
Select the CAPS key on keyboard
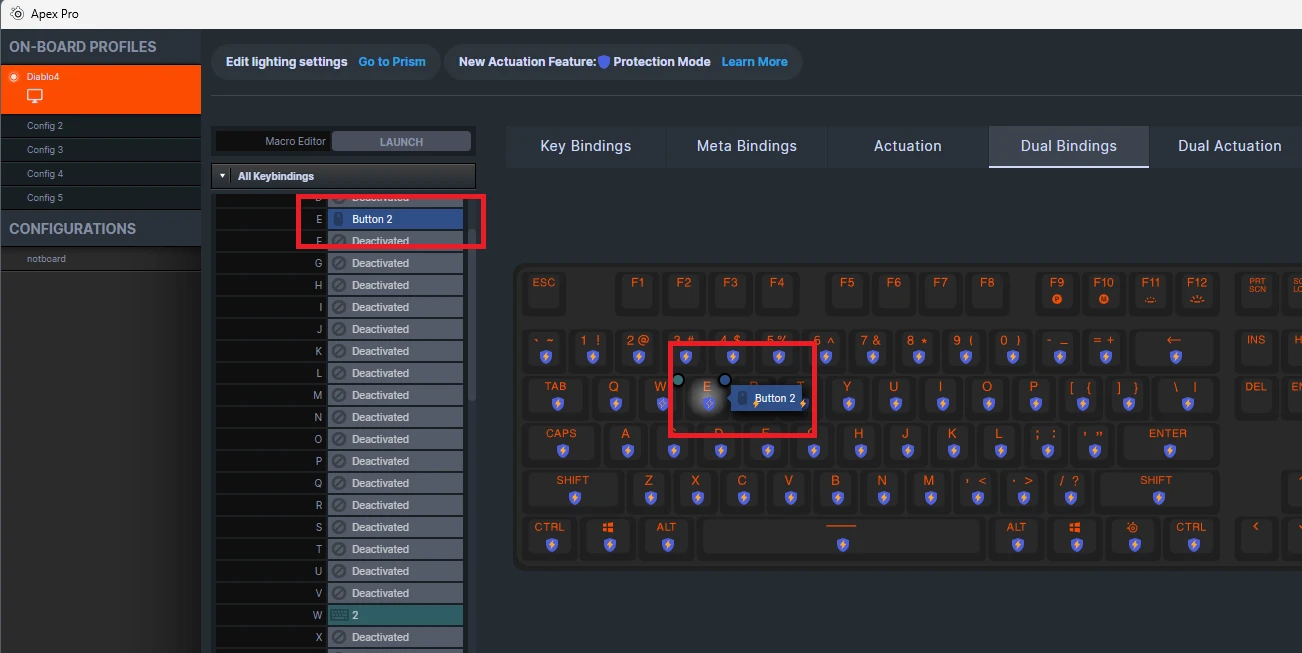click(562, 443)
